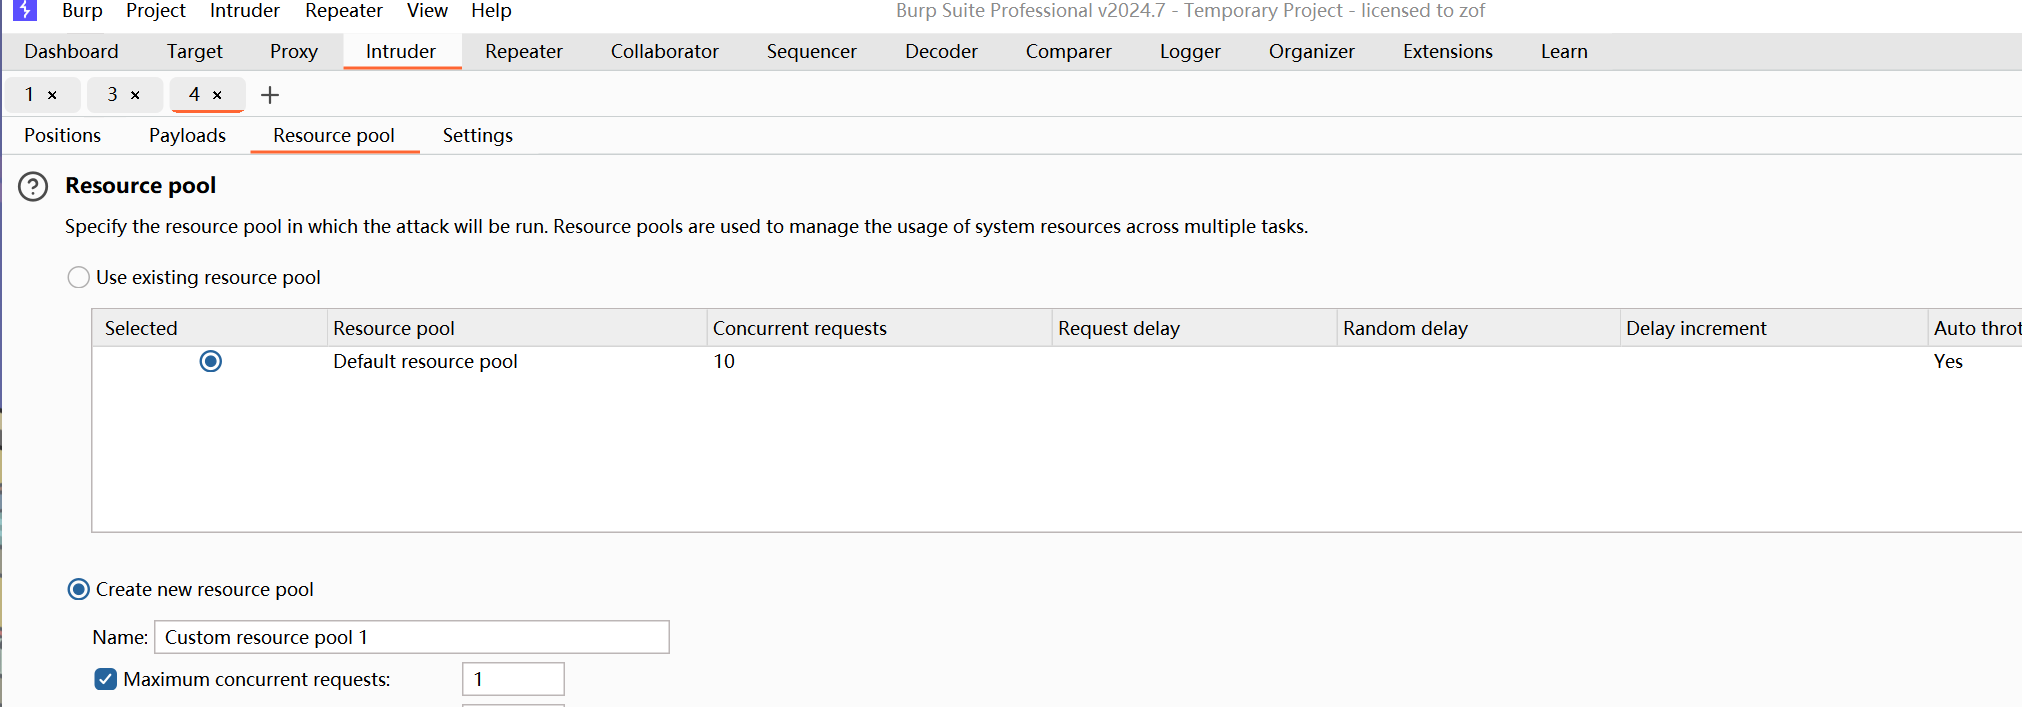The height and width of the screenshot is (707, 2022).
Task: Go to the Organizer tab
Action: 1312,51
